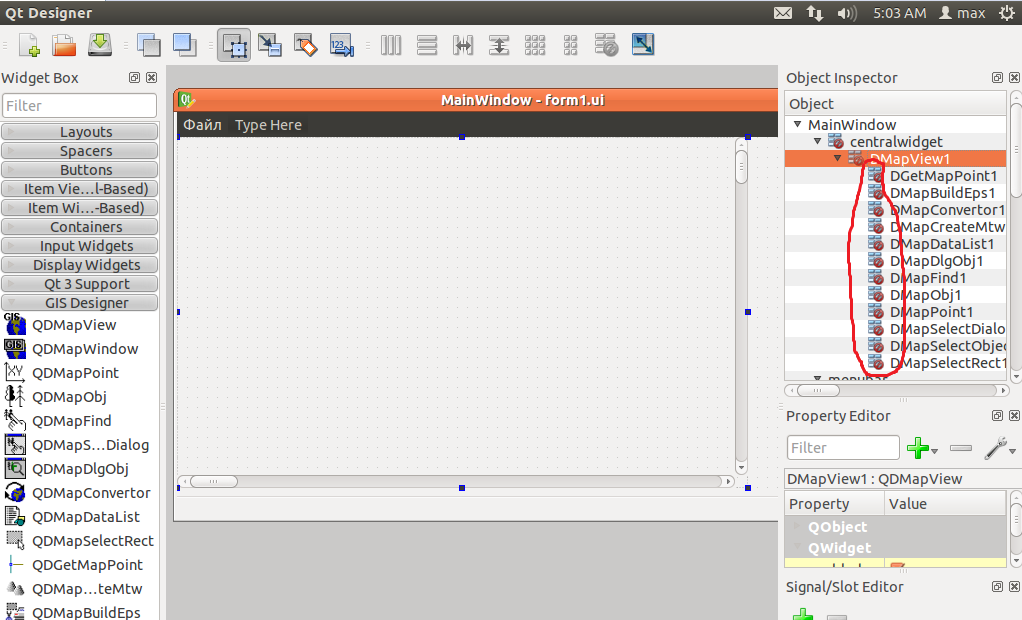1022x620 pixels.
Task: Click the Object Inspector horizontal scrollbar handle
Action: [818, 391]
